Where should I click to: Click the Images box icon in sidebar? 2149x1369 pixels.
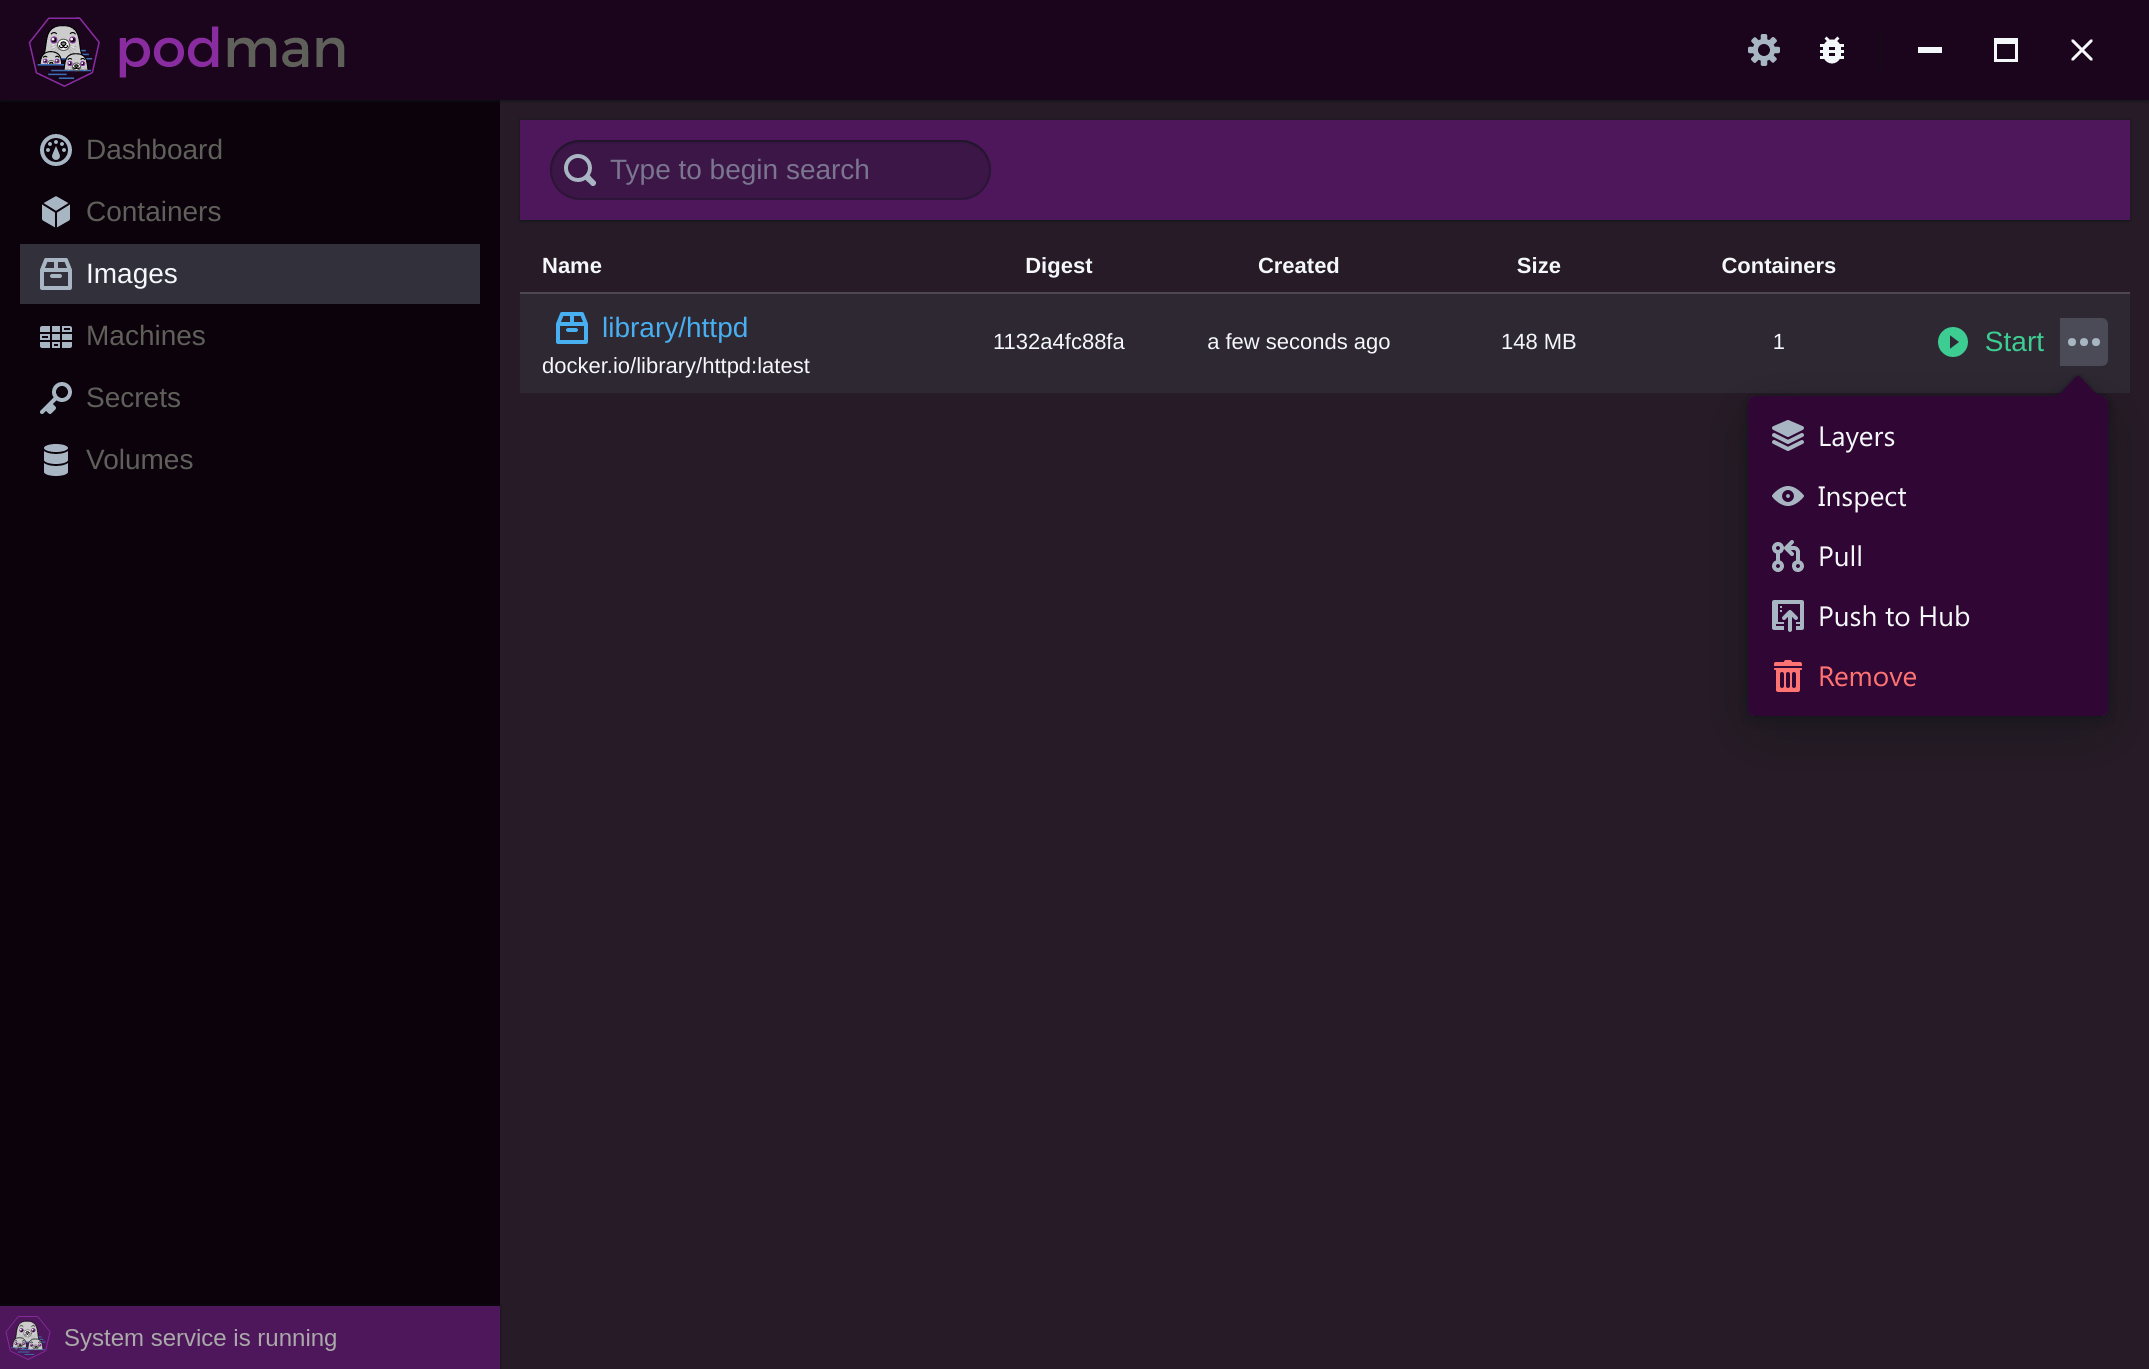click(56, 274)
